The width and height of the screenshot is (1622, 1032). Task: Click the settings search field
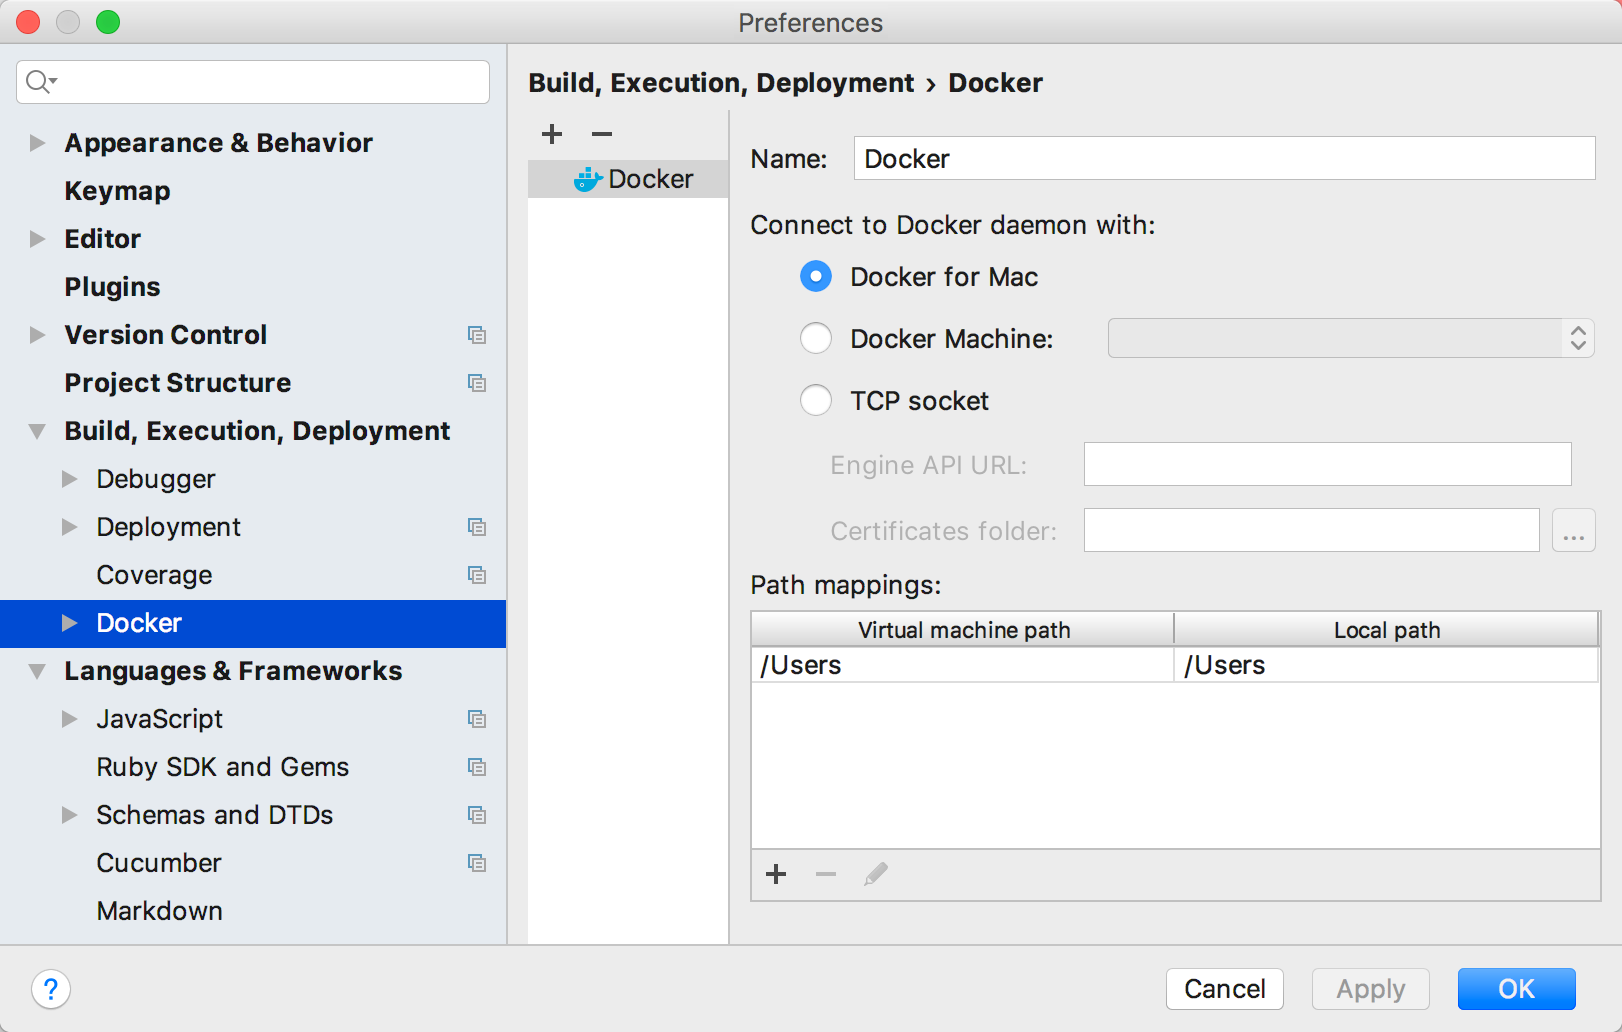[x=253, y=82]
